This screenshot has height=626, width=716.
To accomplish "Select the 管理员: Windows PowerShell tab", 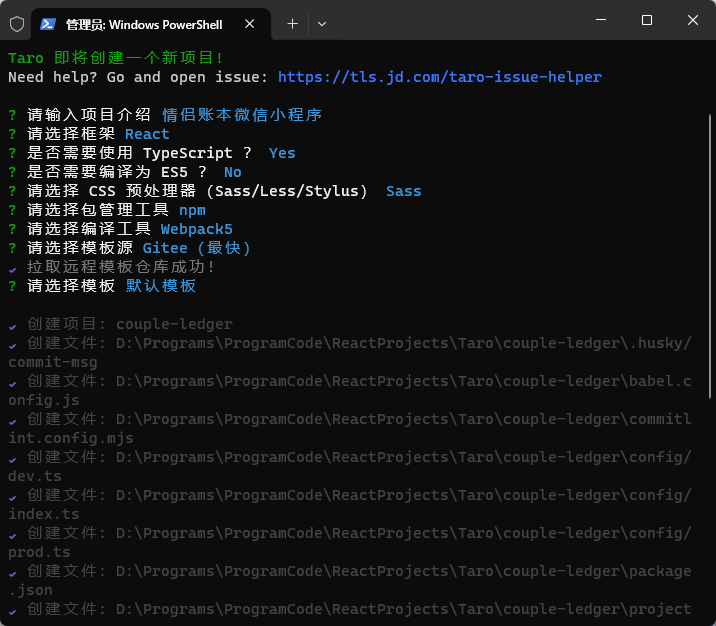I will (x=151, y=24).
